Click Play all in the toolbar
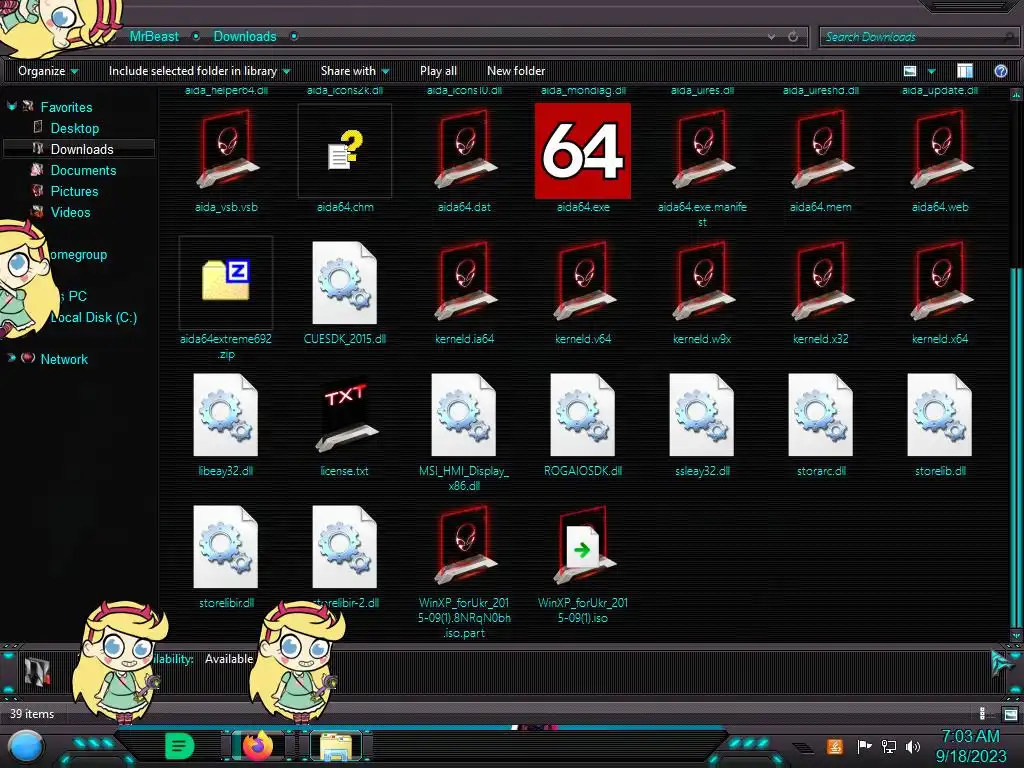This screenshot has height=768, width=1024. click(x=438, y=71)
